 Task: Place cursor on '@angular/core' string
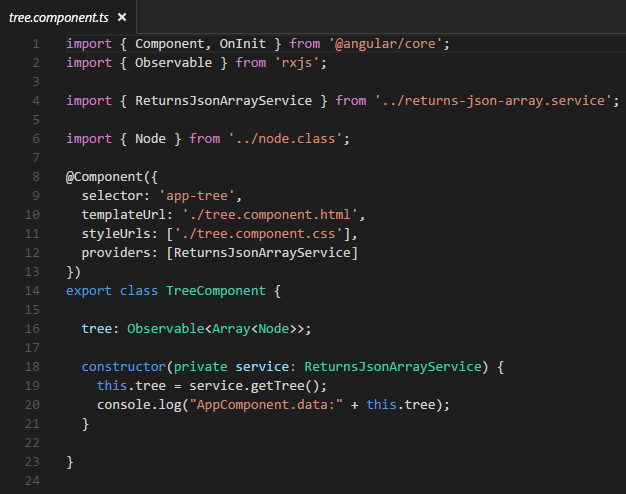pos(386,44)
